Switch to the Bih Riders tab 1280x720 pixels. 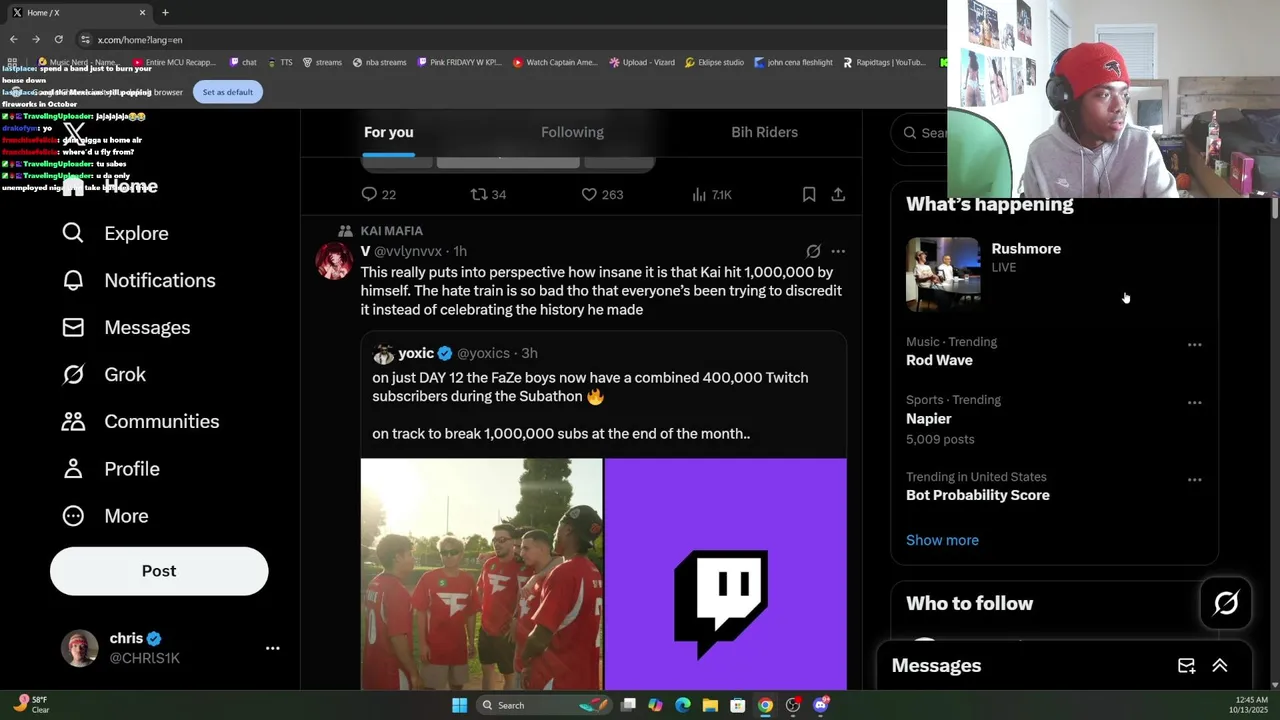point(764,132)
